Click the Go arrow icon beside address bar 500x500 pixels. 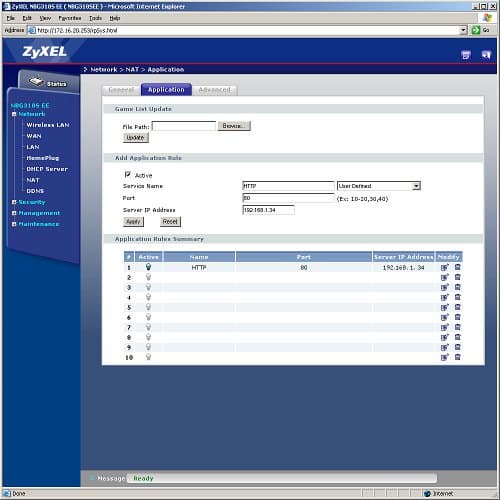click(476, 30)
